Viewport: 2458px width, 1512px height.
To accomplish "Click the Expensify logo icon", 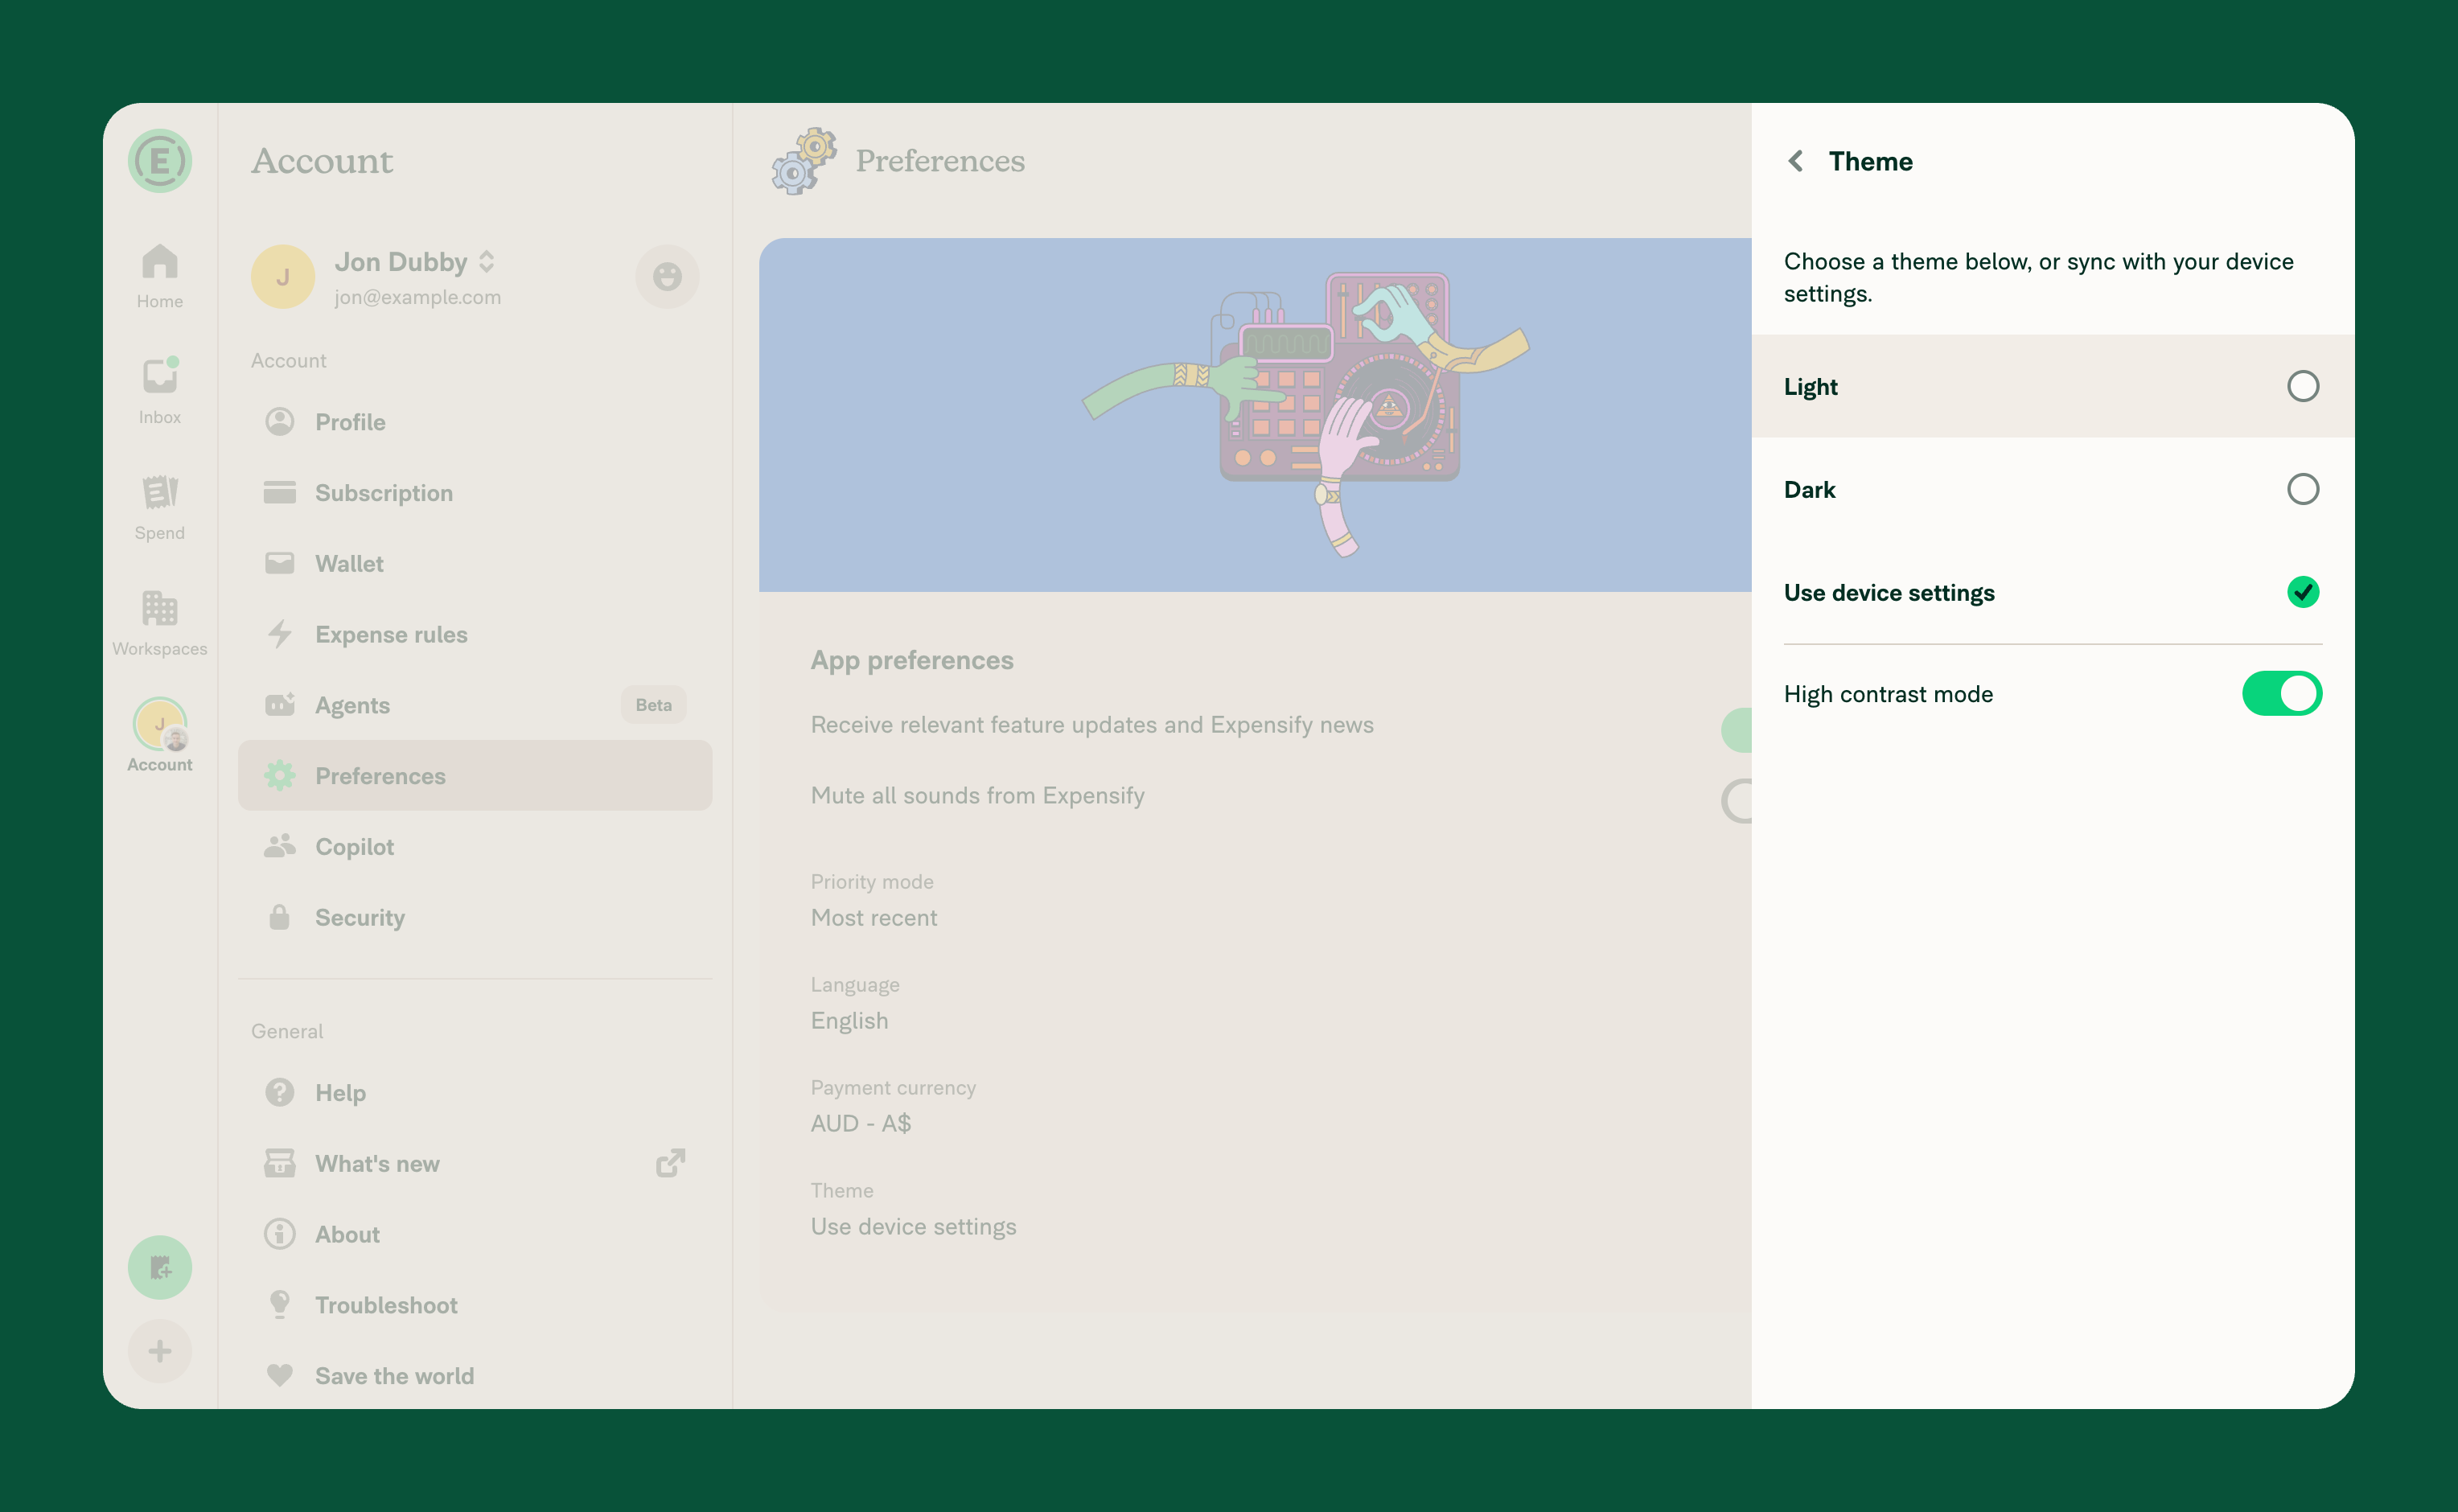I will [x=160, y=160].
